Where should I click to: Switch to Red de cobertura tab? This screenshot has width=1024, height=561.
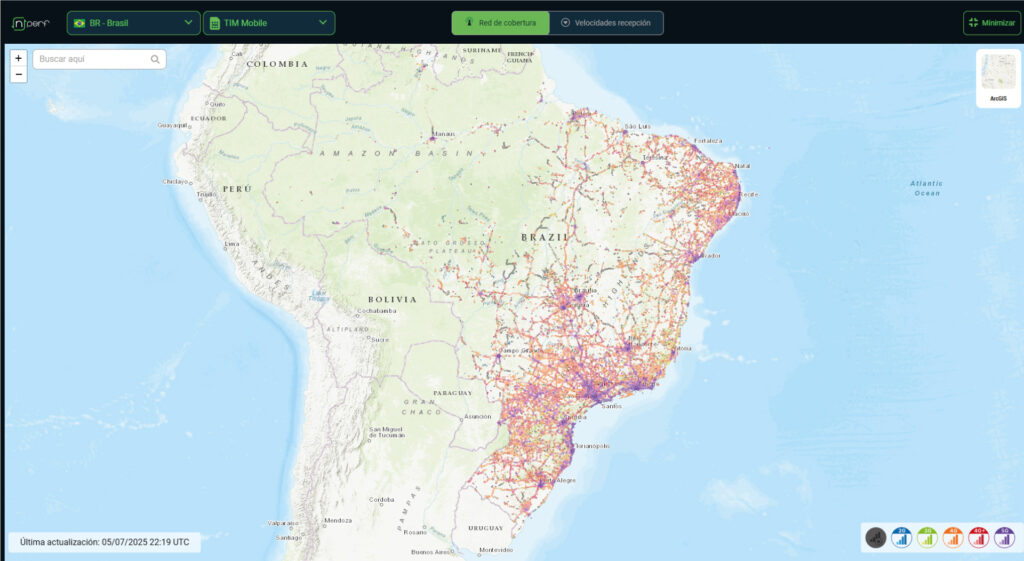pos(500,23)
